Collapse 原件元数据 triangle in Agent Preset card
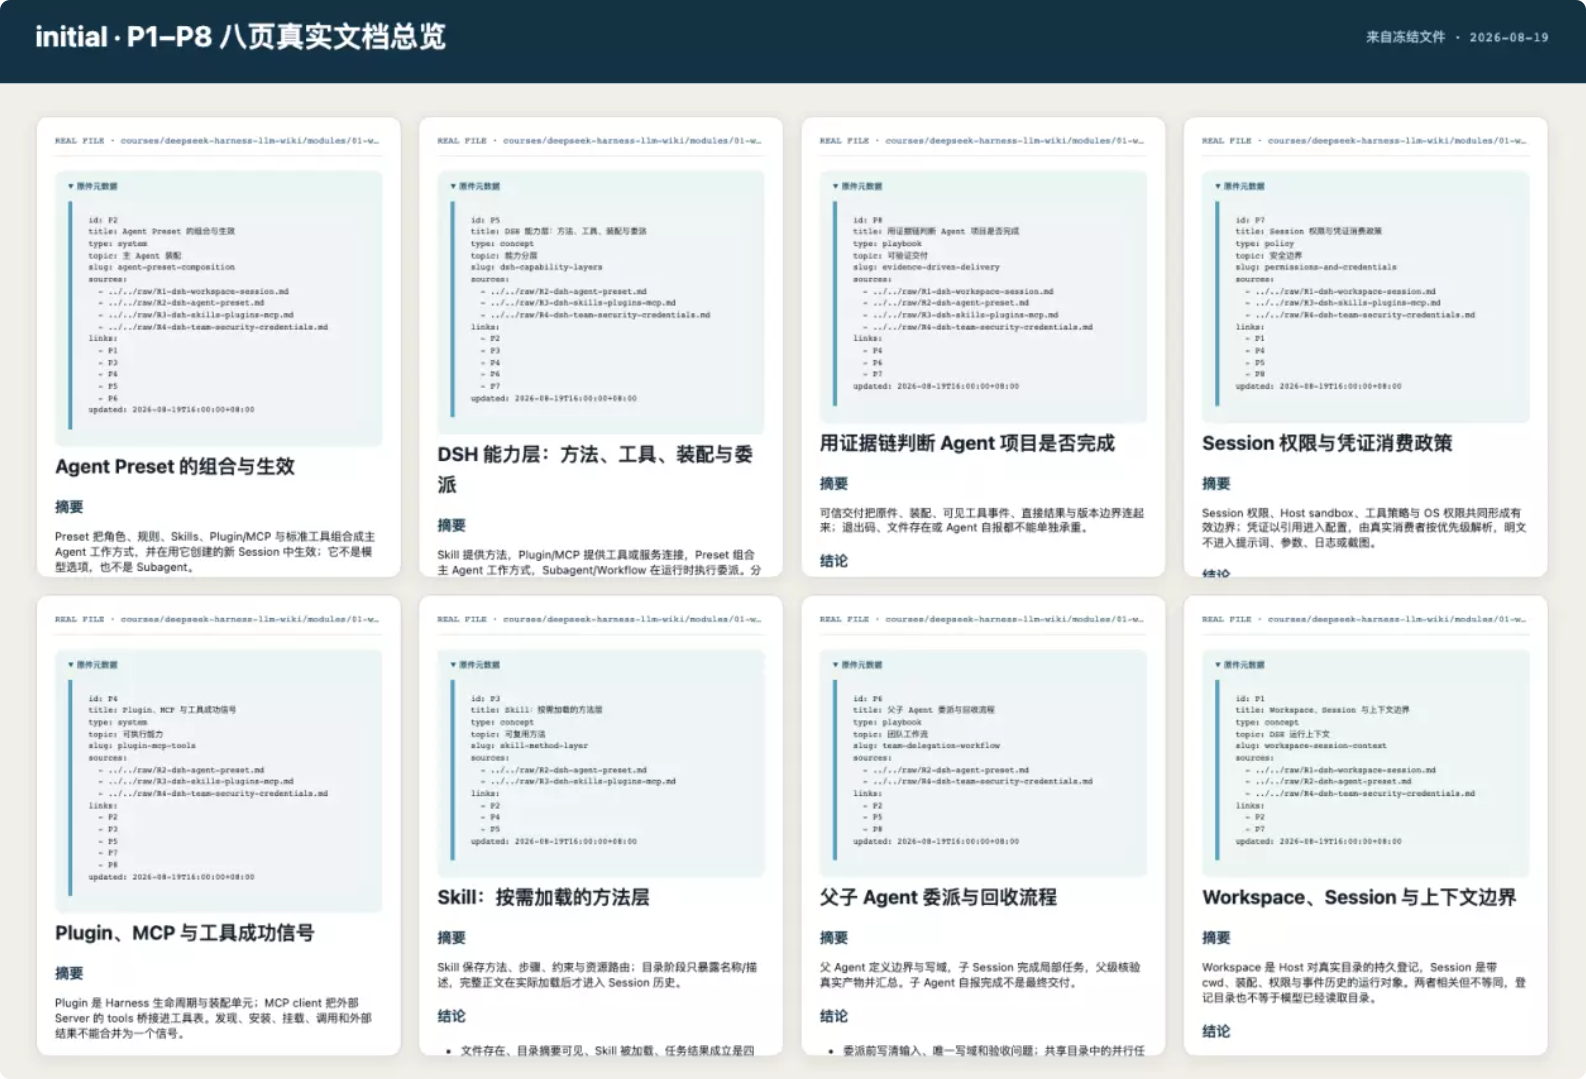This screenshot has height=1079, width=1586. click(x=70, y=186)
